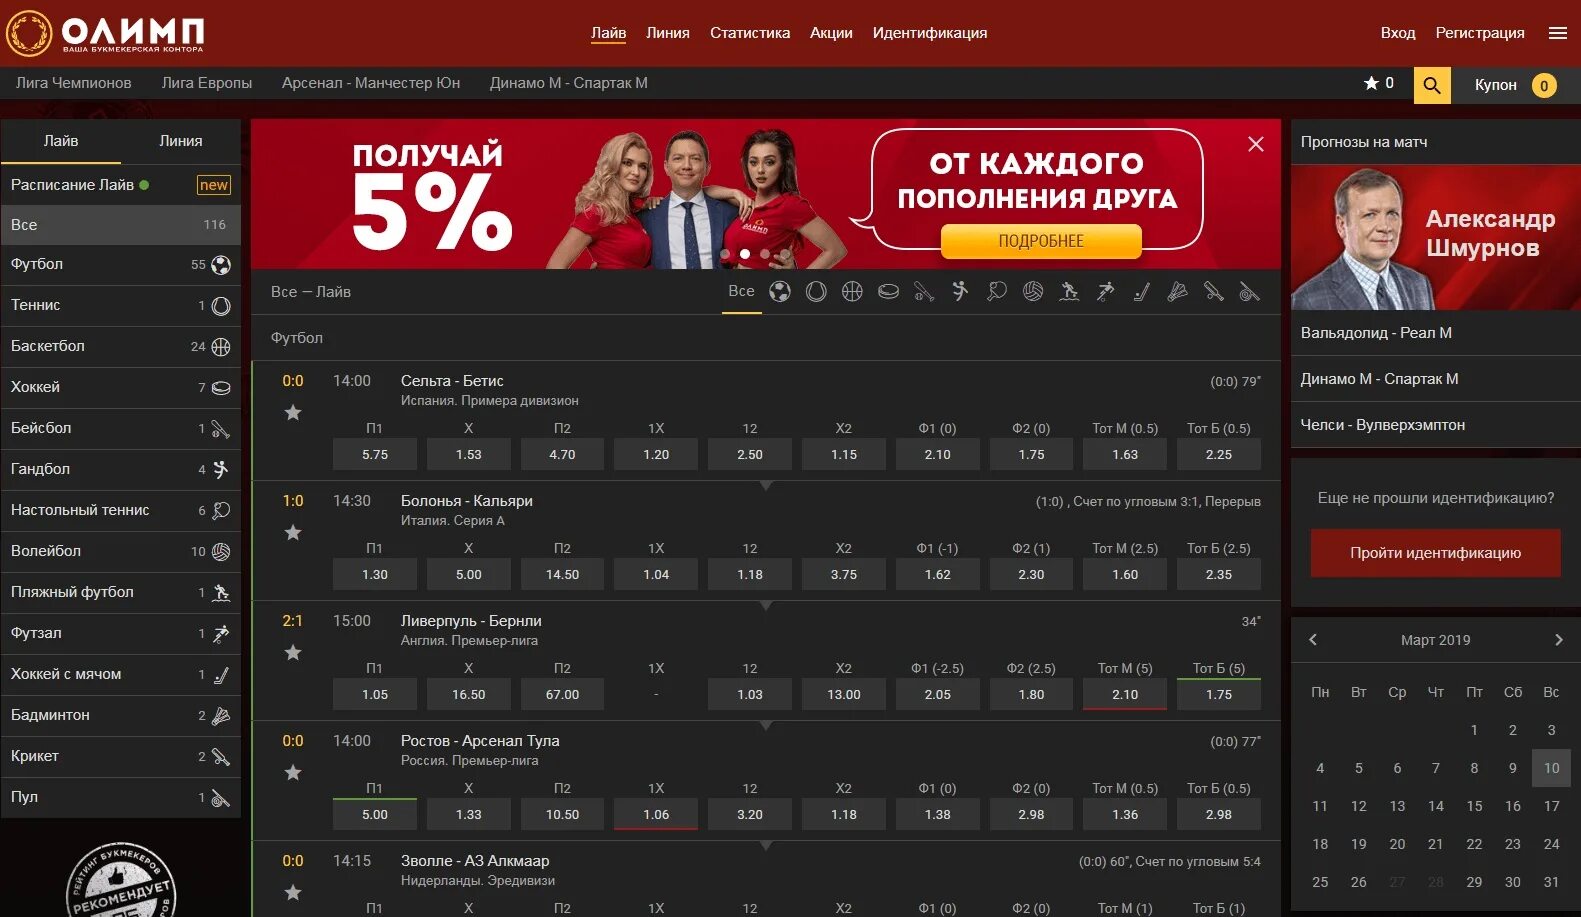Filter live events by handball icon
Viewport: 1581px width, 917px height.
point(960,291)
